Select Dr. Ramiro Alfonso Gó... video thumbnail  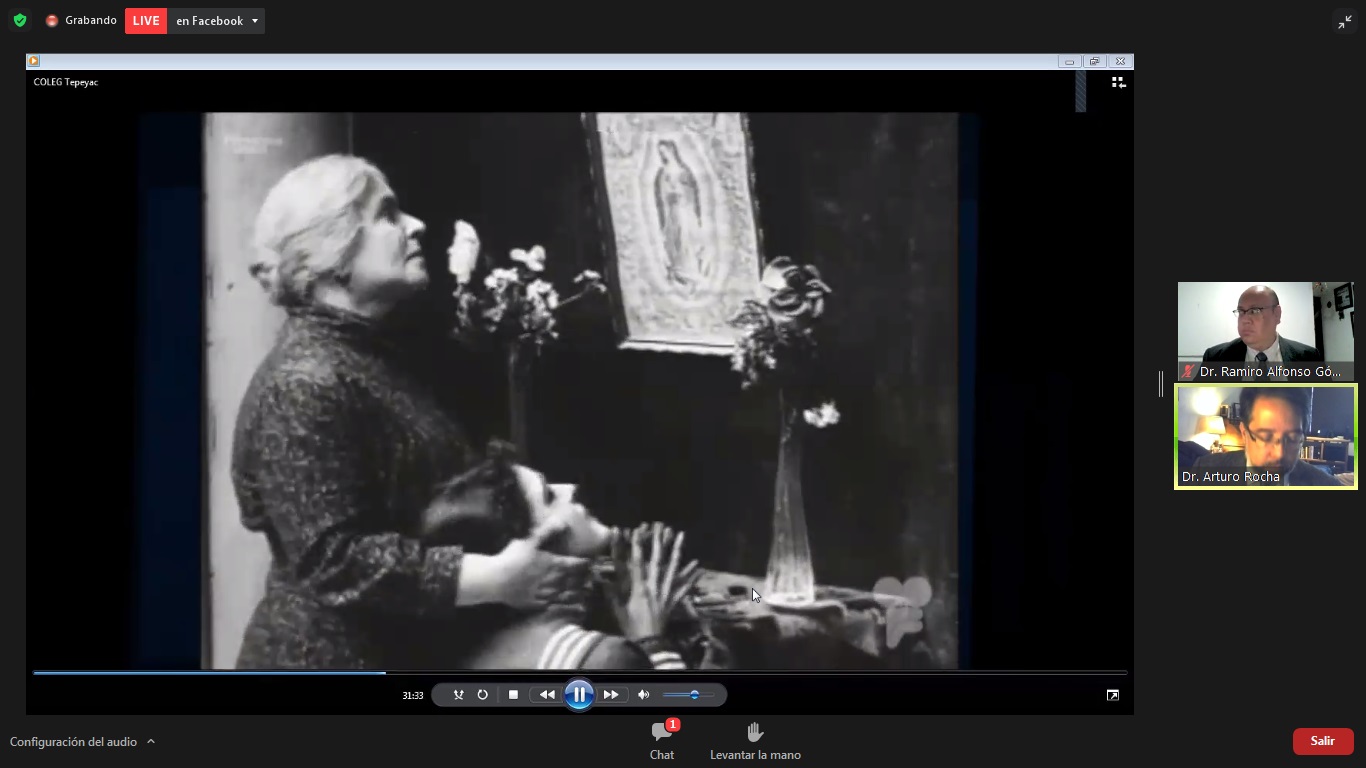pos(1265,331)
